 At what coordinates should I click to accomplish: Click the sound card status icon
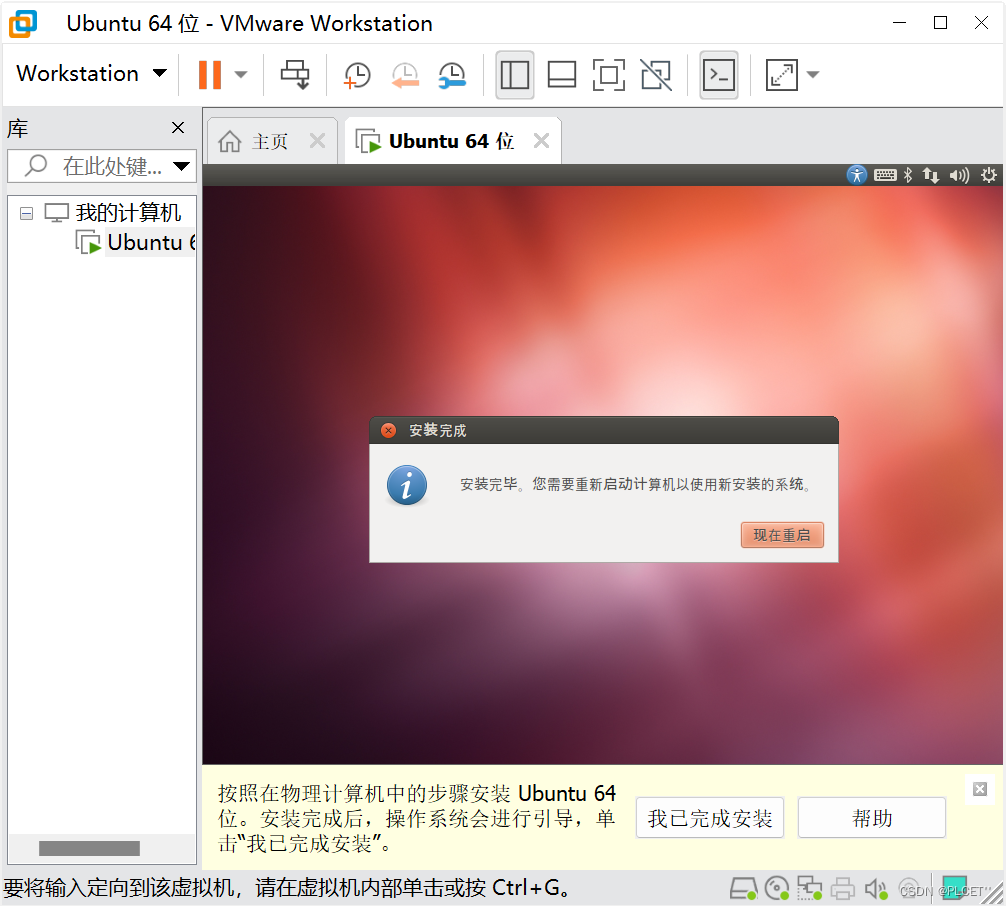pyautogui.click(x=876, y=889)
